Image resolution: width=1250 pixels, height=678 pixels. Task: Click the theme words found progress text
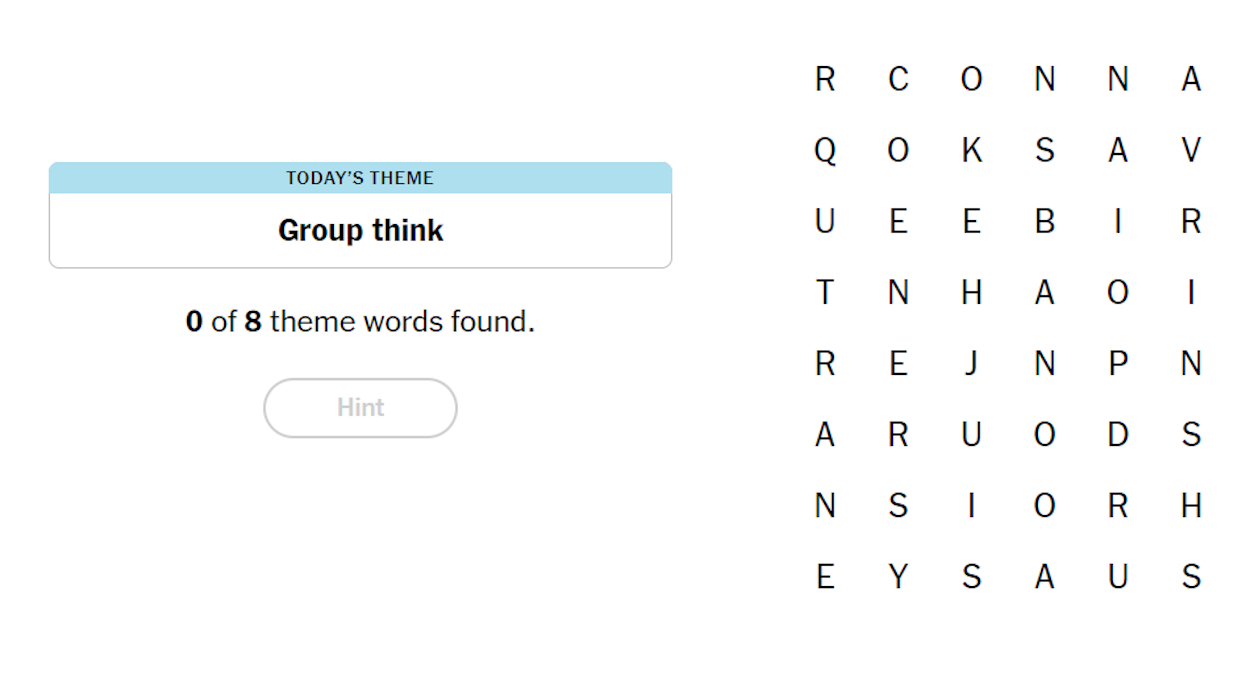(360, 321)
